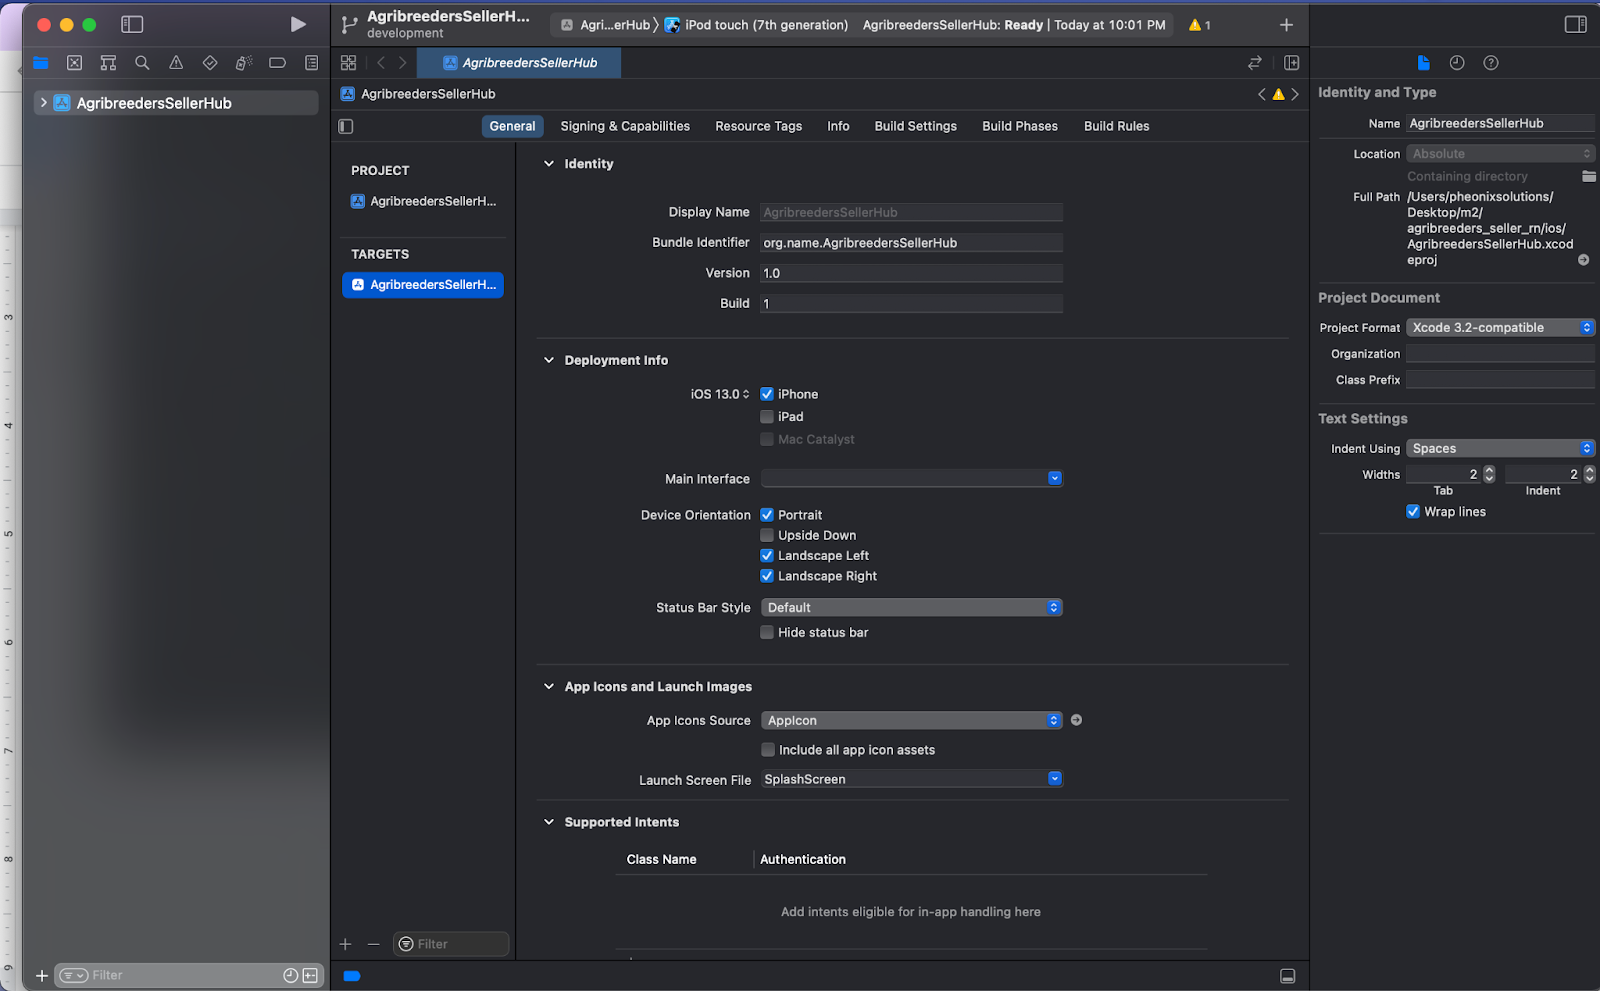Show the History inspector
Viewport: 1600px width, 991px height.
click(x=1457, y=63)
